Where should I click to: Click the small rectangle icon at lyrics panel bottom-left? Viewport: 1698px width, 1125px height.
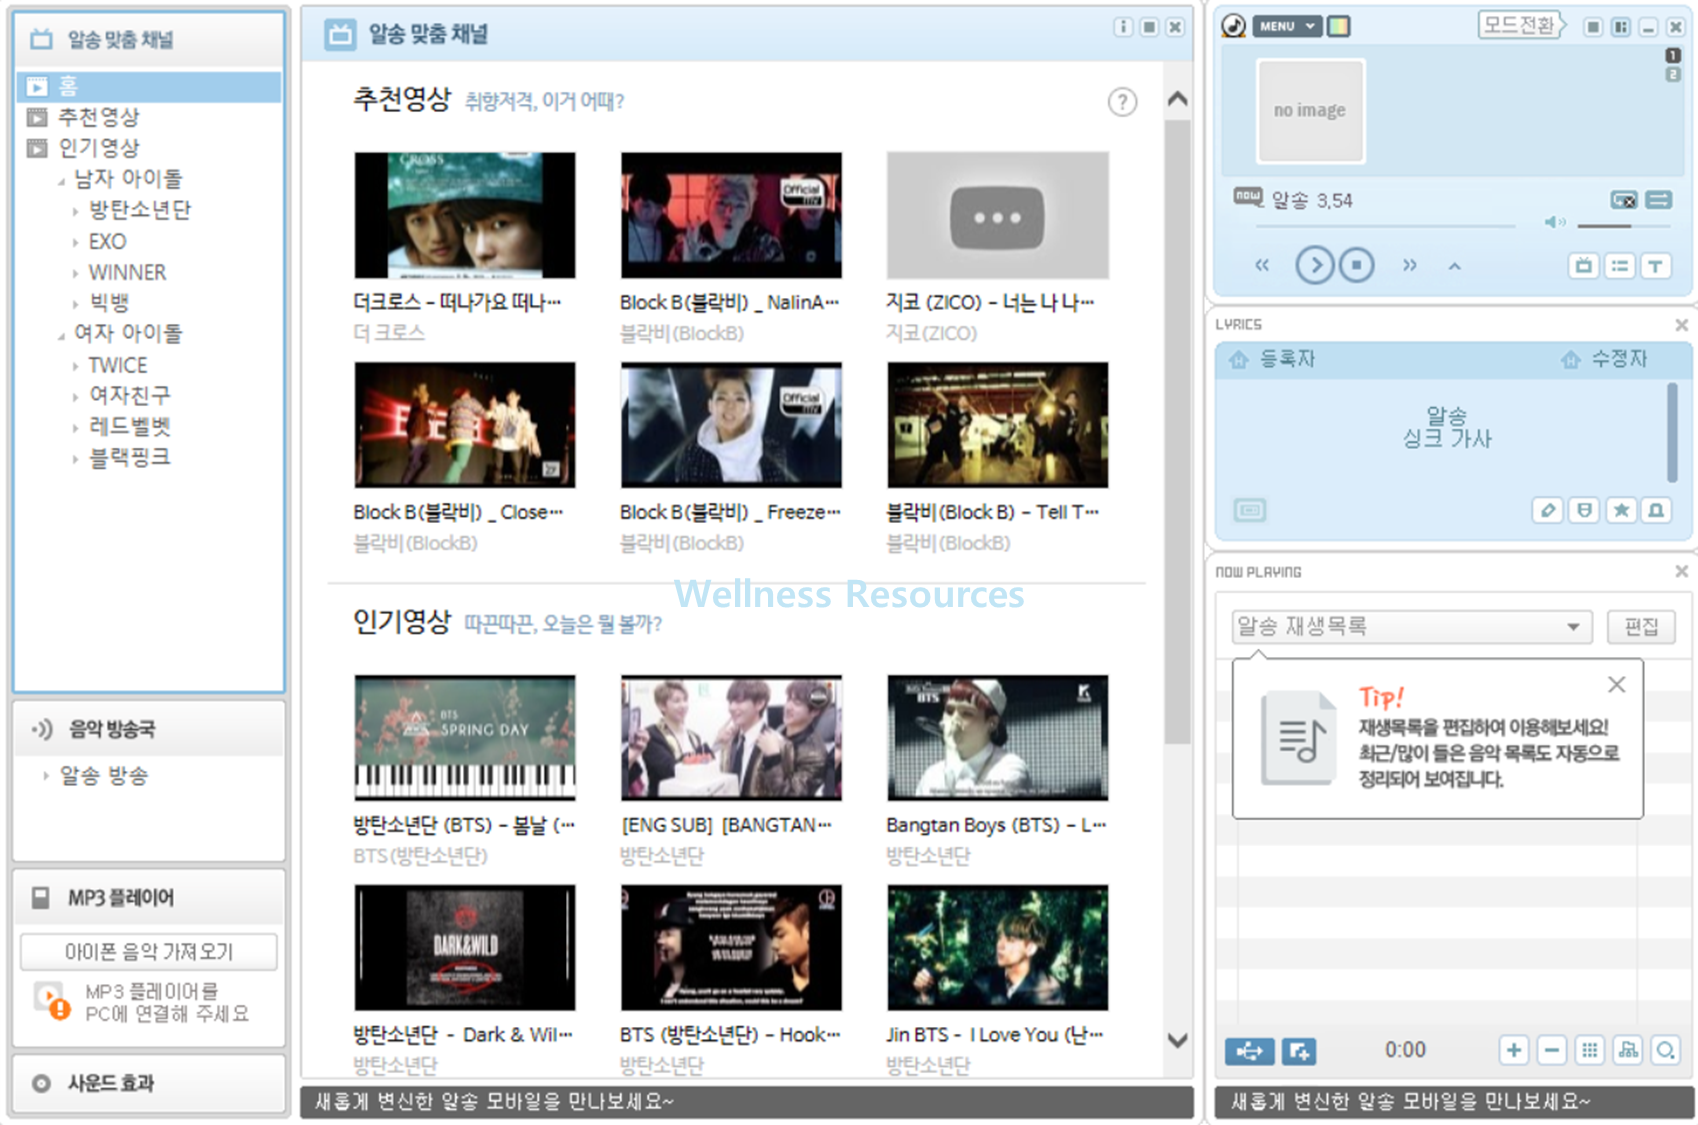(x=1249, y=511)
